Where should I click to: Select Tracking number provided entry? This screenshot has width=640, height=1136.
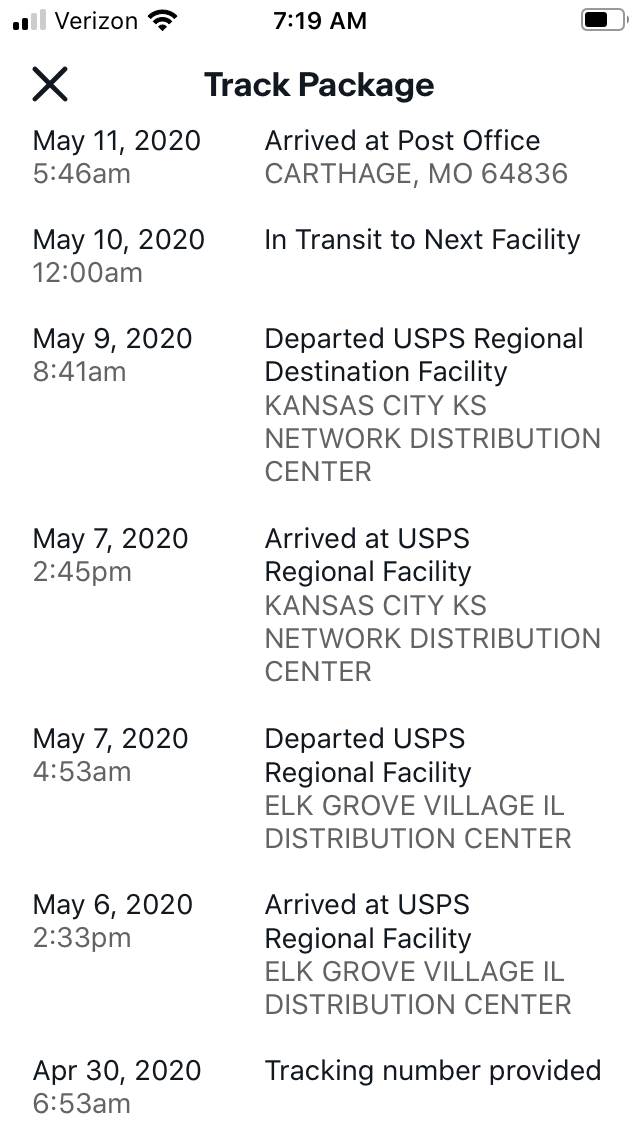[320, 1087]
